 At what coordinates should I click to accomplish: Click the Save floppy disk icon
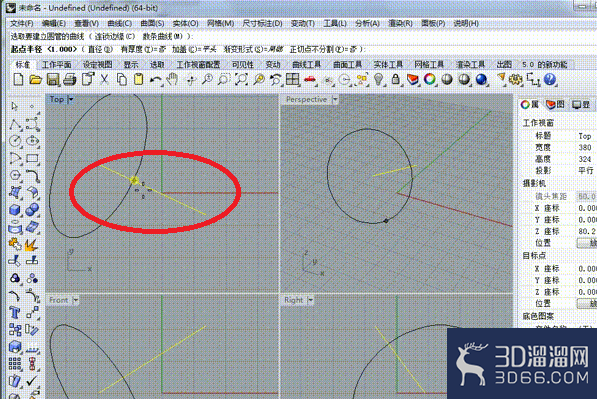[x=53, y=79]
